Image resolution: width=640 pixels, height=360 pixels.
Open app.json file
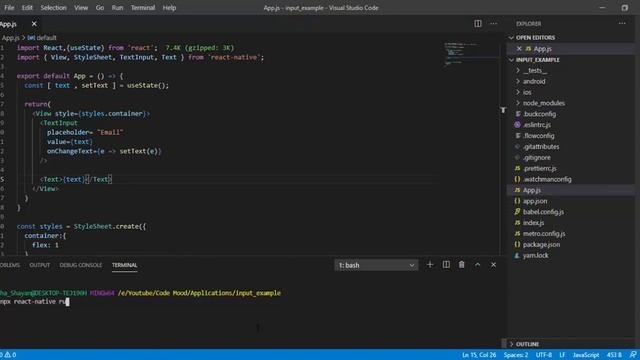pos(535,201)
